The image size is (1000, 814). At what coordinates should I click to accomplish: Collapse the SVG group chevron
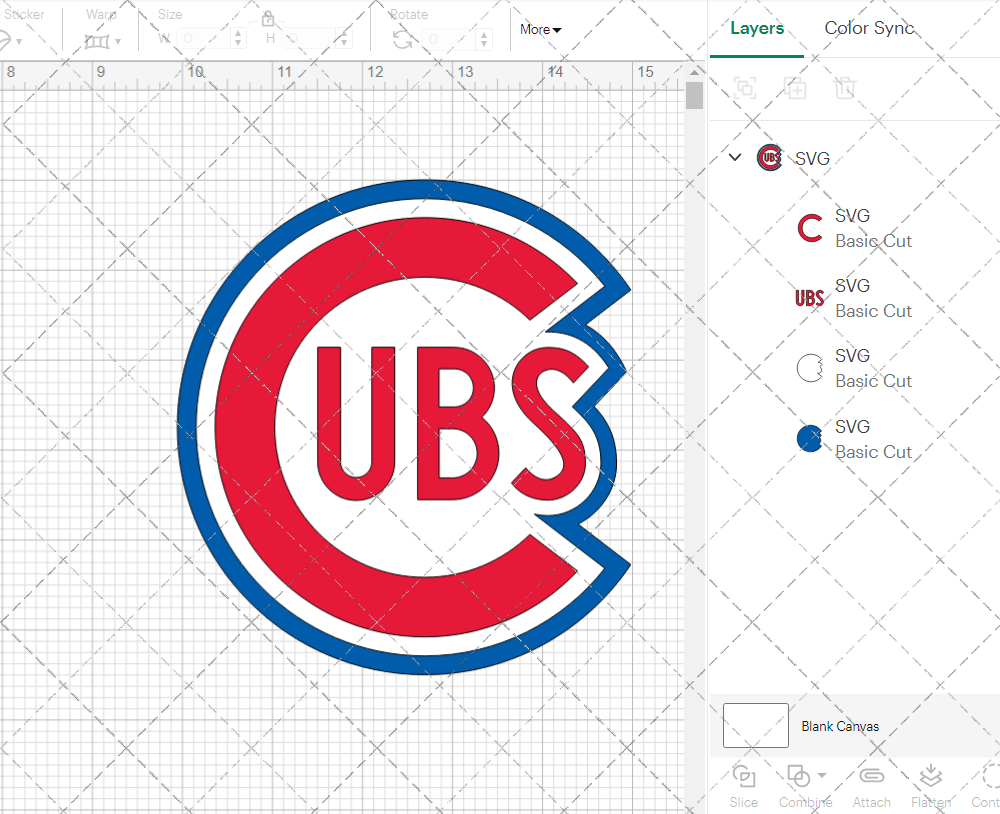[735, 157]
